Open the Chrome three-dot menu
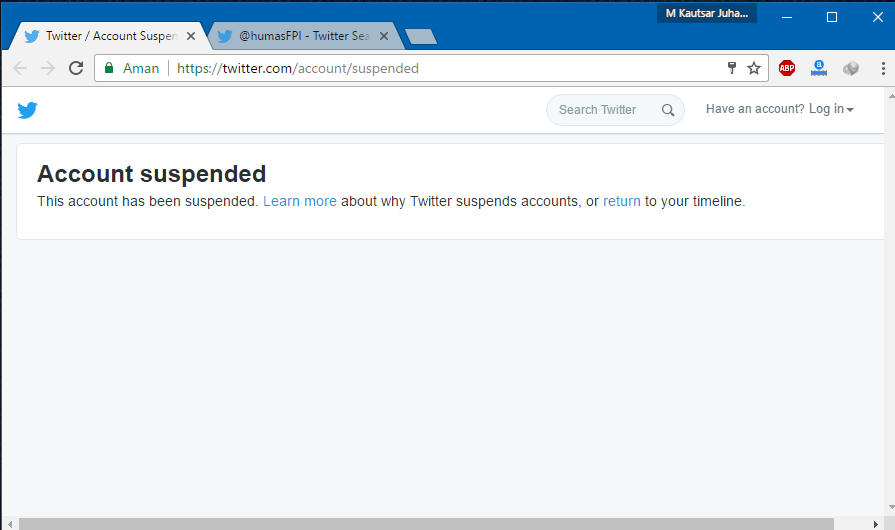This screenshot has height=530, width=895. tap(883, 68)
